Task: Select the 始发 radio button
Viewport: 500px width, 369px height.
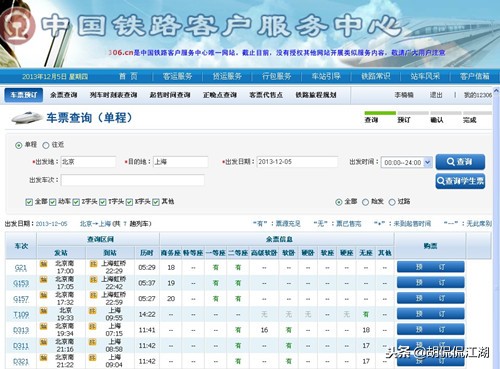Action: (365, 202)
